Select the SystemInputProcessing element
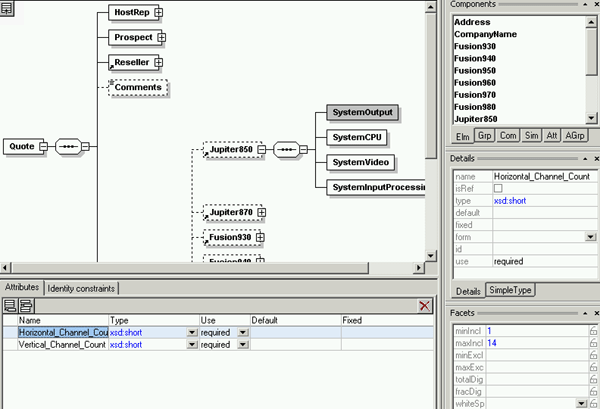Screen dimensions: 600x409 click(376, 187)
